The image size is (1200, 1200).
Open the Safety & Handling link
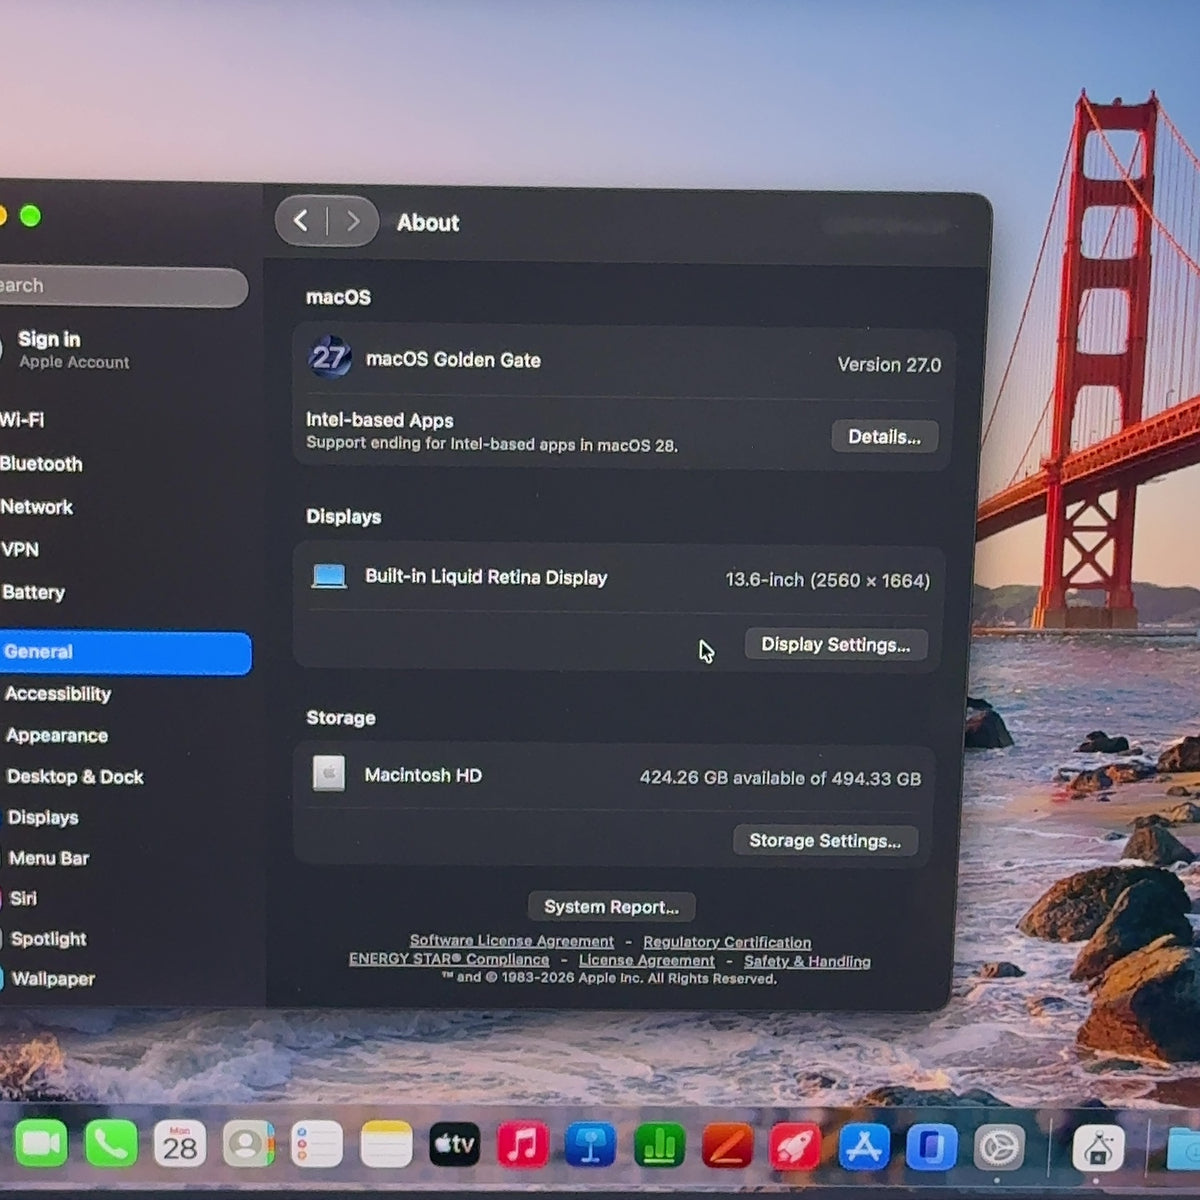pos(807,961)
